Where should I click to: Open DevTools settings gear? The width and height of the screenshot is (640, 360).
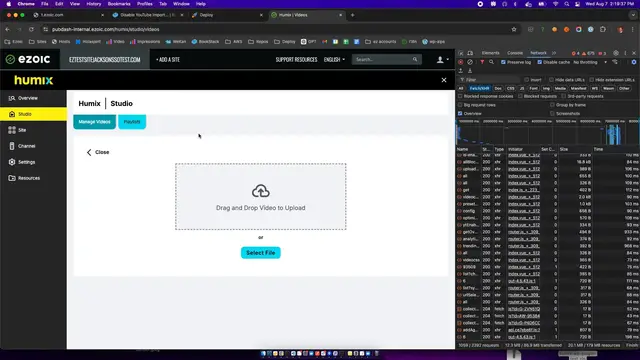click(x=616, y=53)
